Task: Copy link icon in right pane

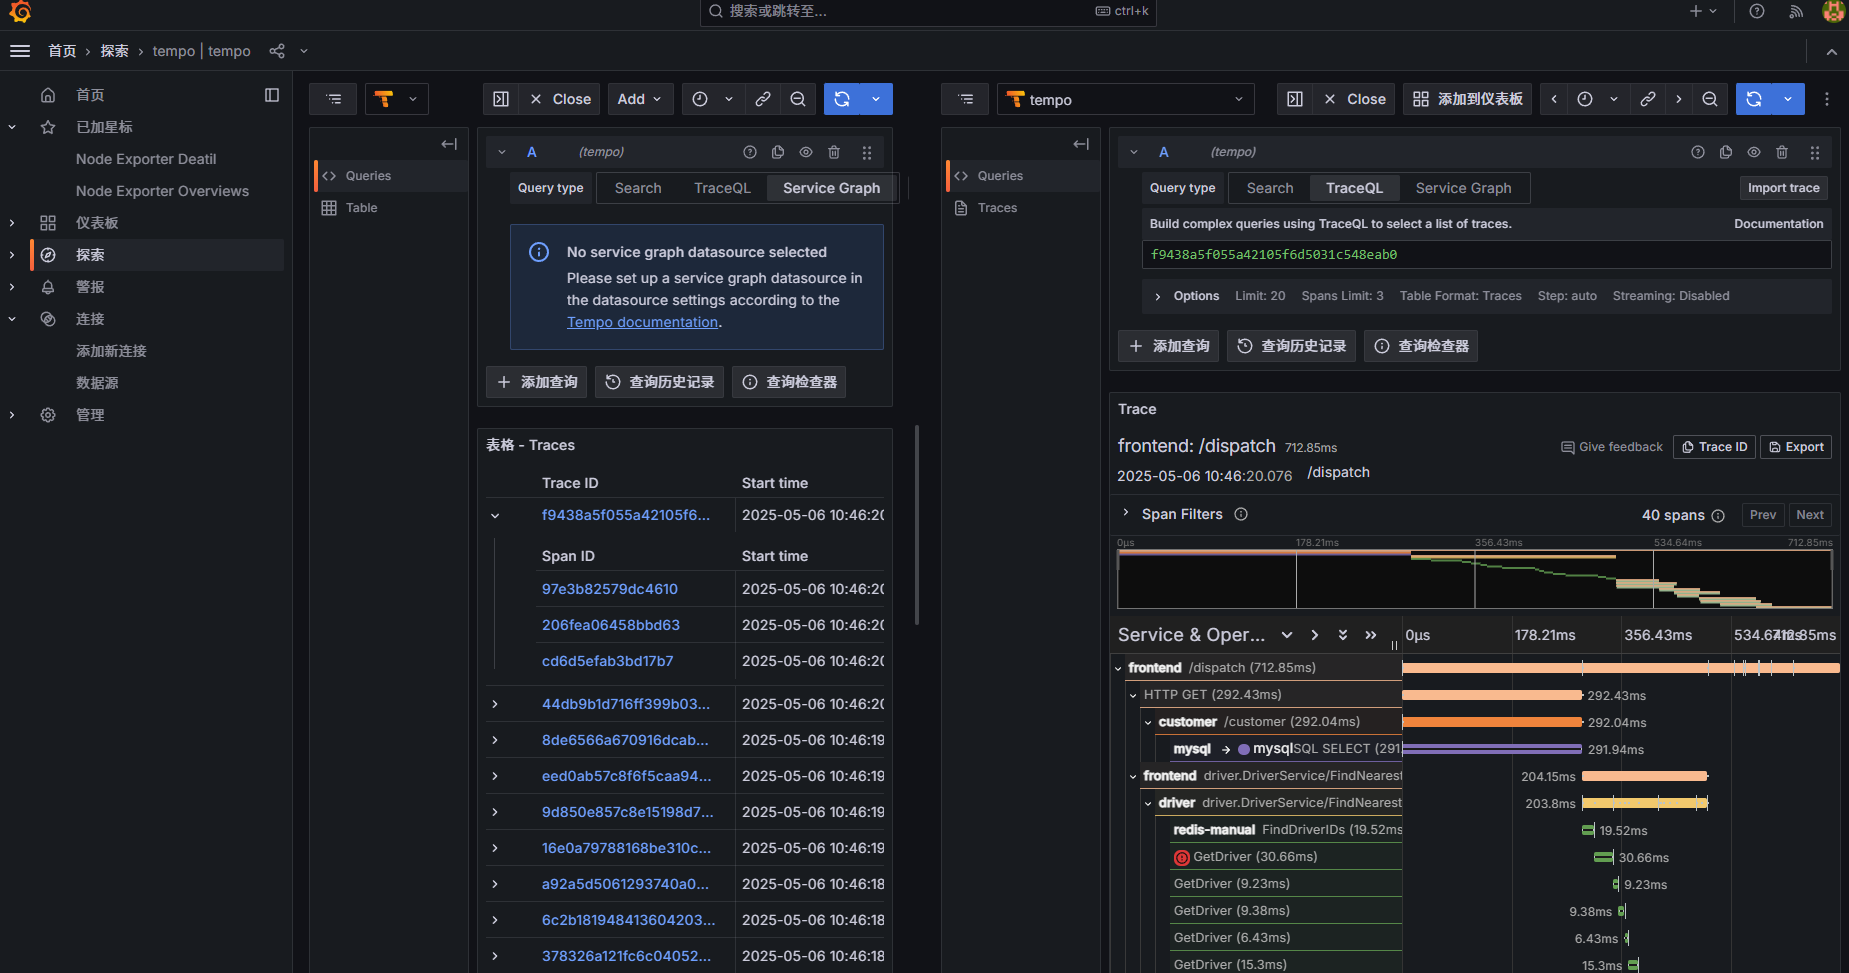Action: [1648, 99]
